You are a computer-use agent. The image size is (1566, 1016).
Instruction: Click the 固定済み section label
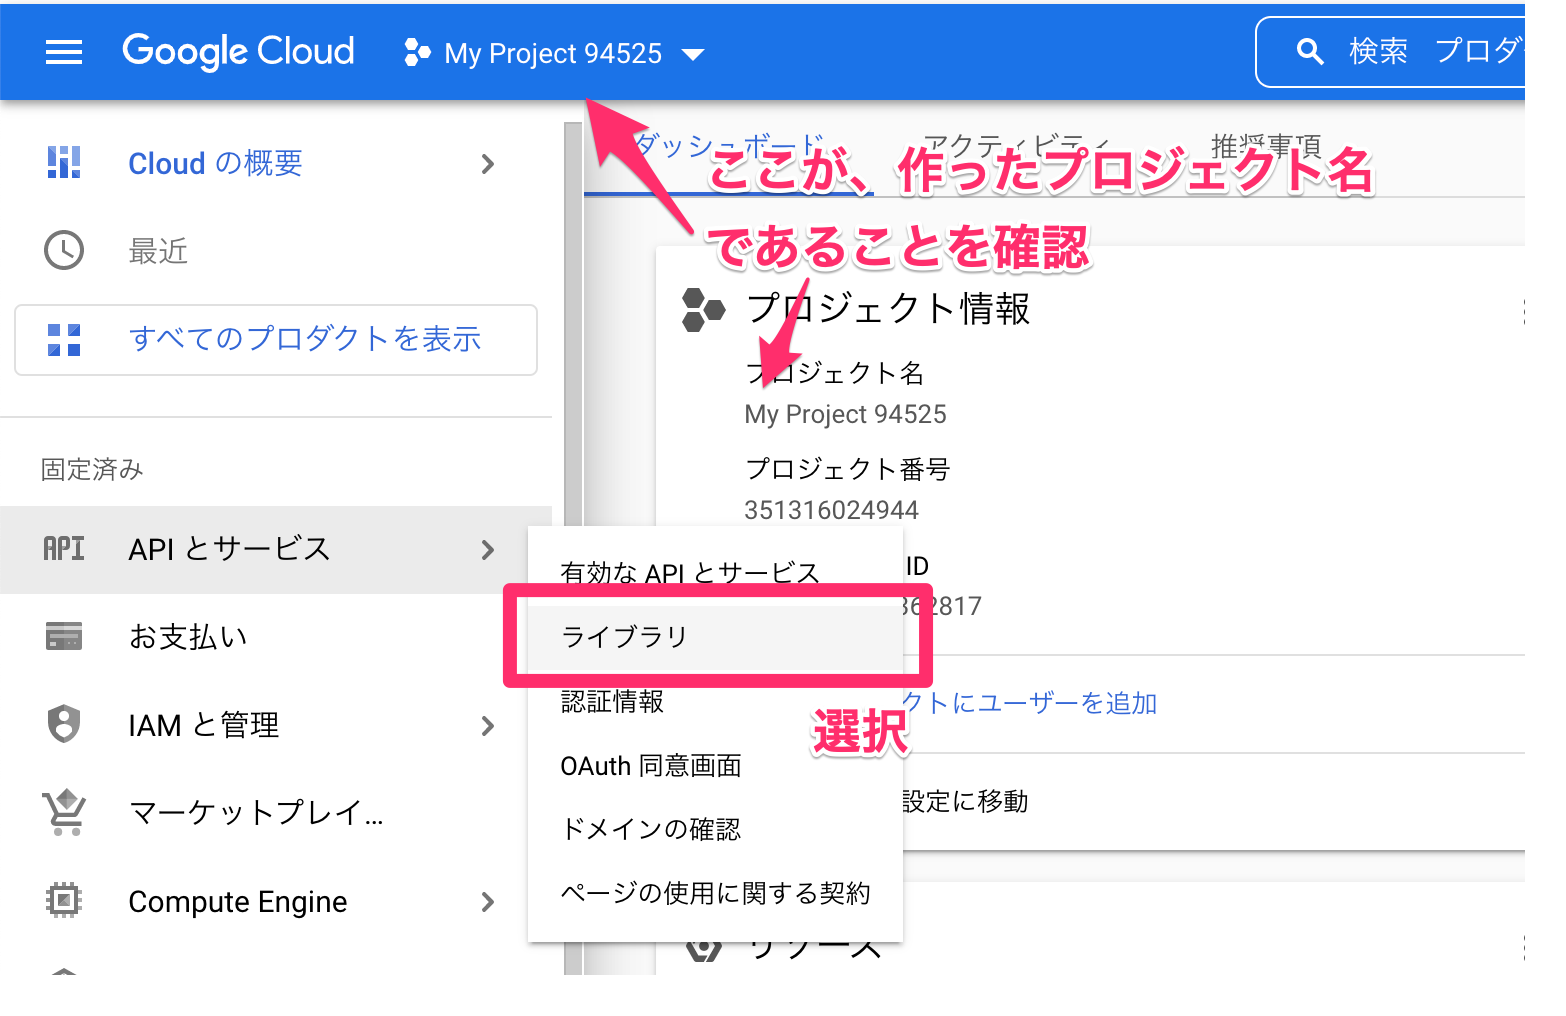click(x=92, y=469)
